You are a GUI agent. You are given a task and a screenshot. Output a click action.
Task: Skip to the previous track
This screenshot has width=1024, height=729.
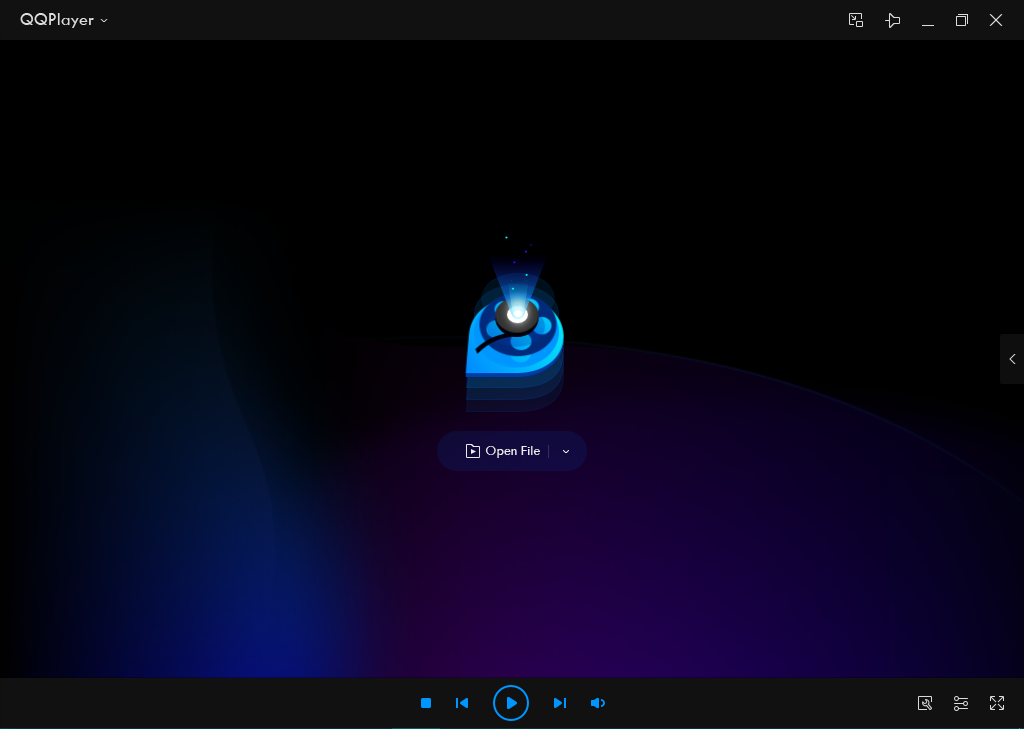point(461,703)
